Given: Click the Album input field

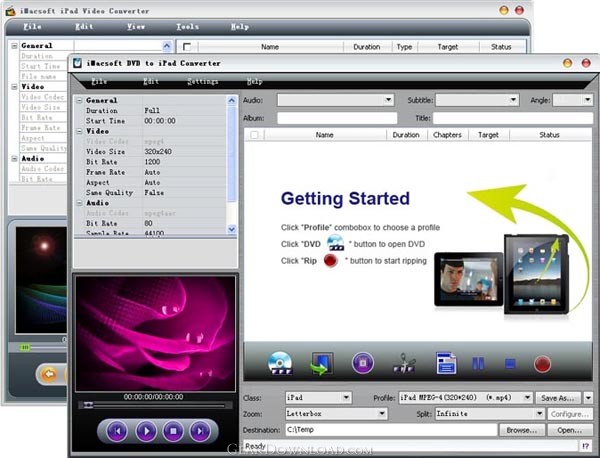Looking at the screenshot, I should tap(337, 118).
